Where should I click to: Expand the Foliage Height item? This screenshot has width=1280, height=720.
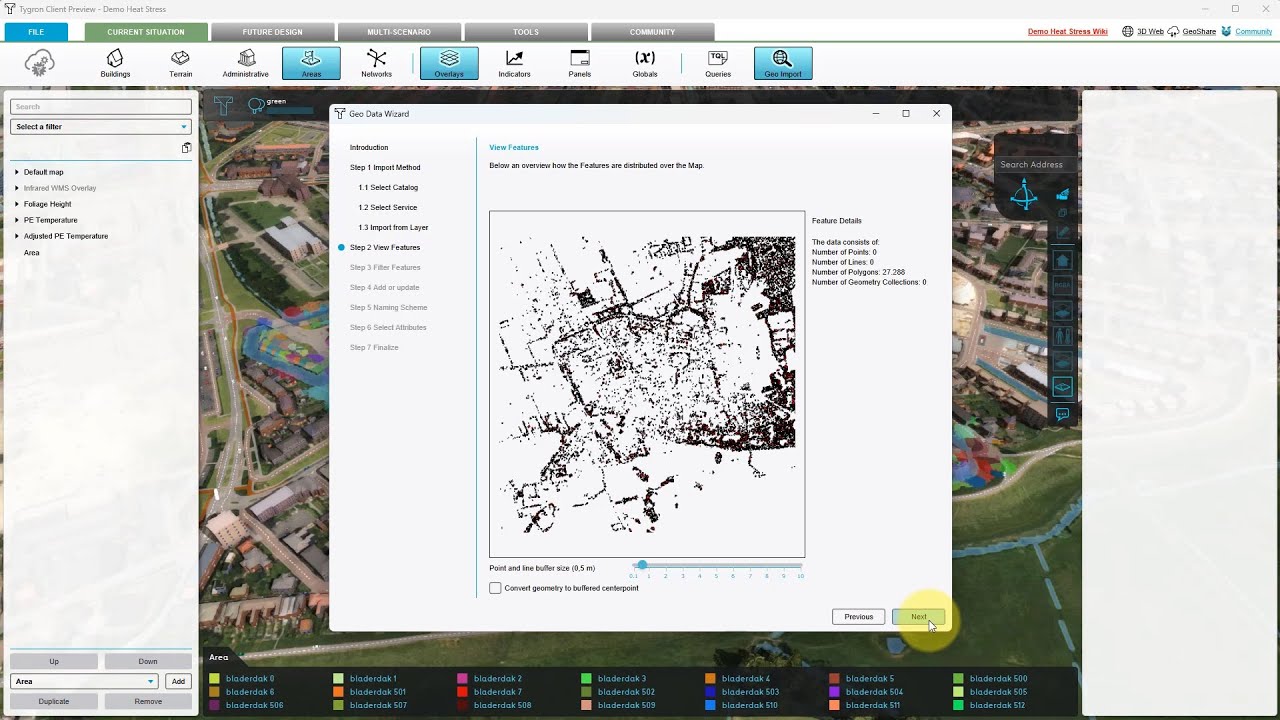tap(17, 204)
